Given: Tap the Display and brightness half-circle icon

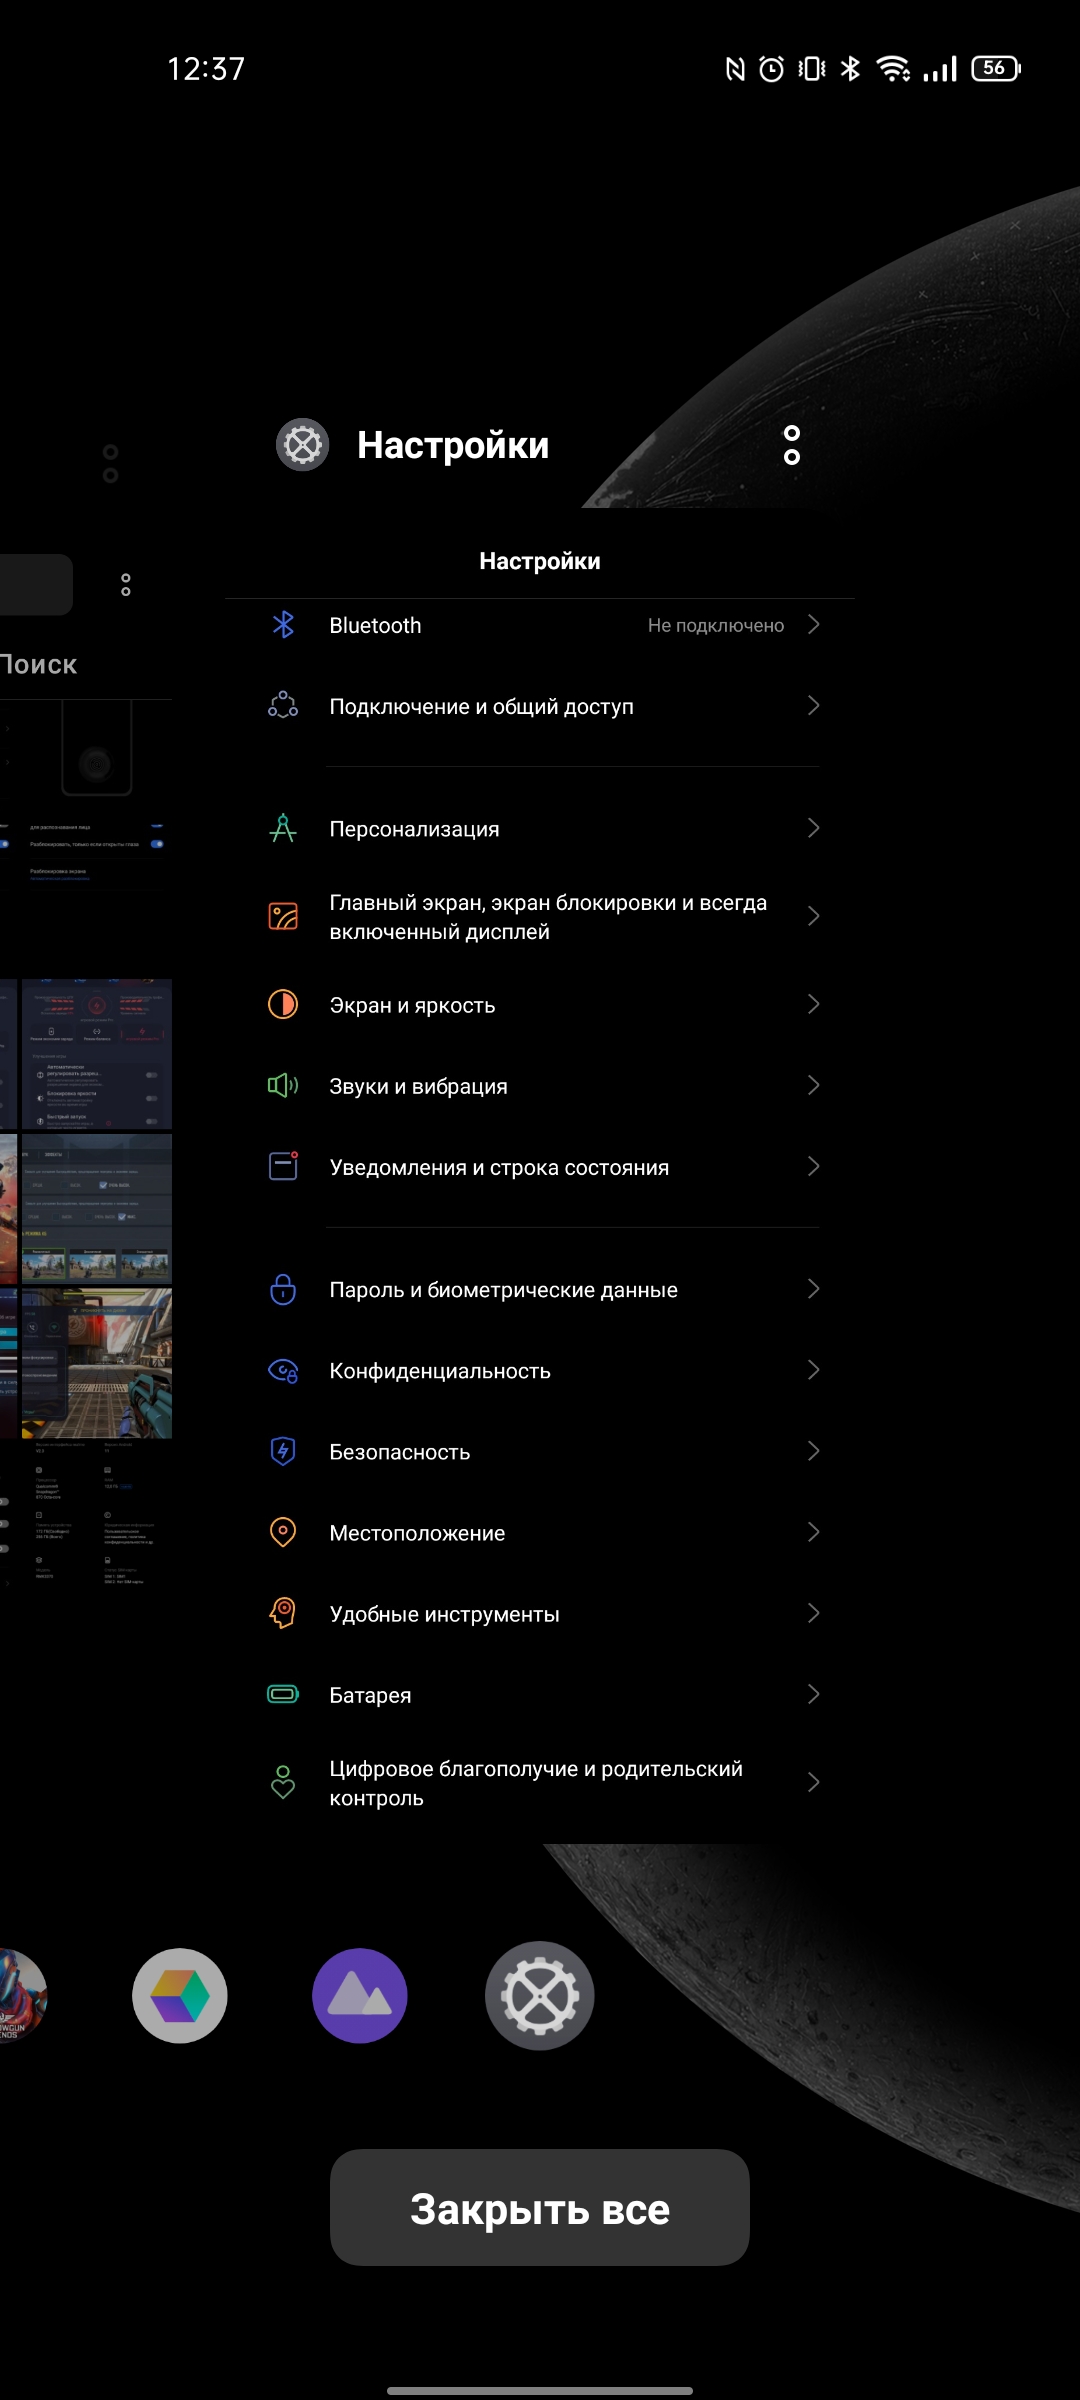Looking at the screenshot, I should pos(283,1004).
